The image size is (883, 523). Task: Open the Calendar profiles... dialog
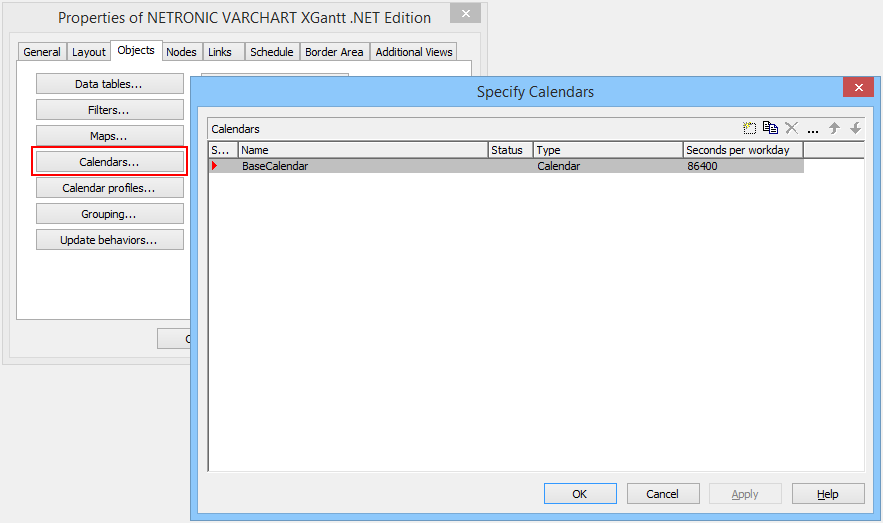(109, 188)
